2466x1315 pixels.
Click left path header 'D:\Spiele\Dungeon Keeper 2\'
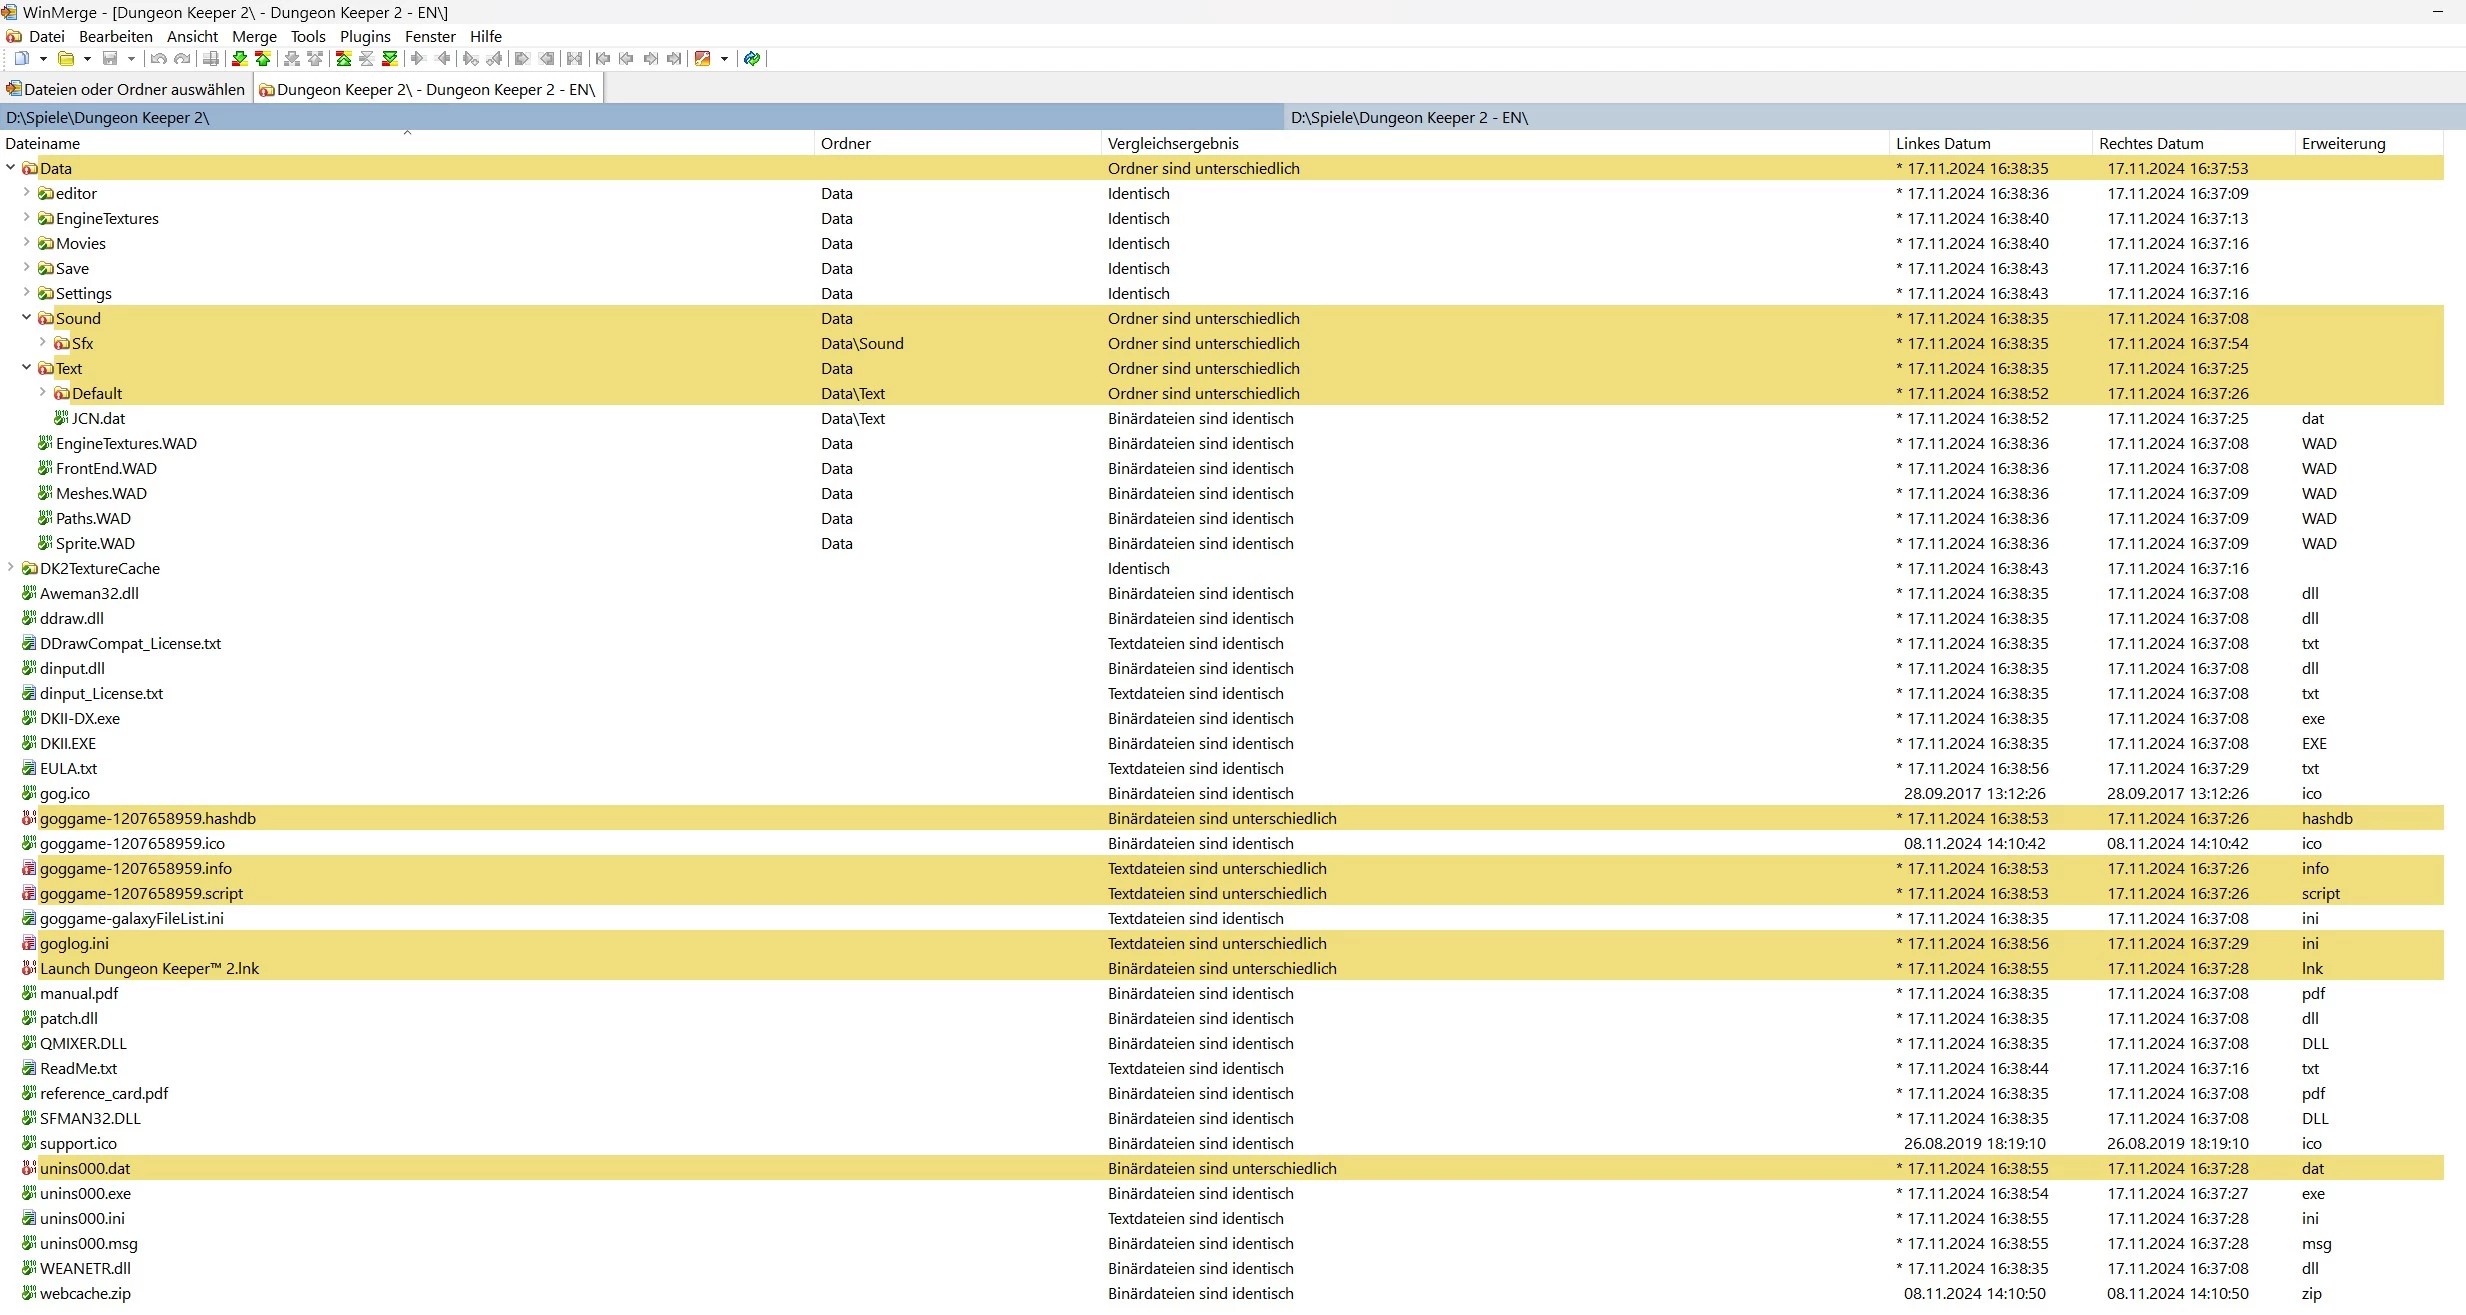641,117
